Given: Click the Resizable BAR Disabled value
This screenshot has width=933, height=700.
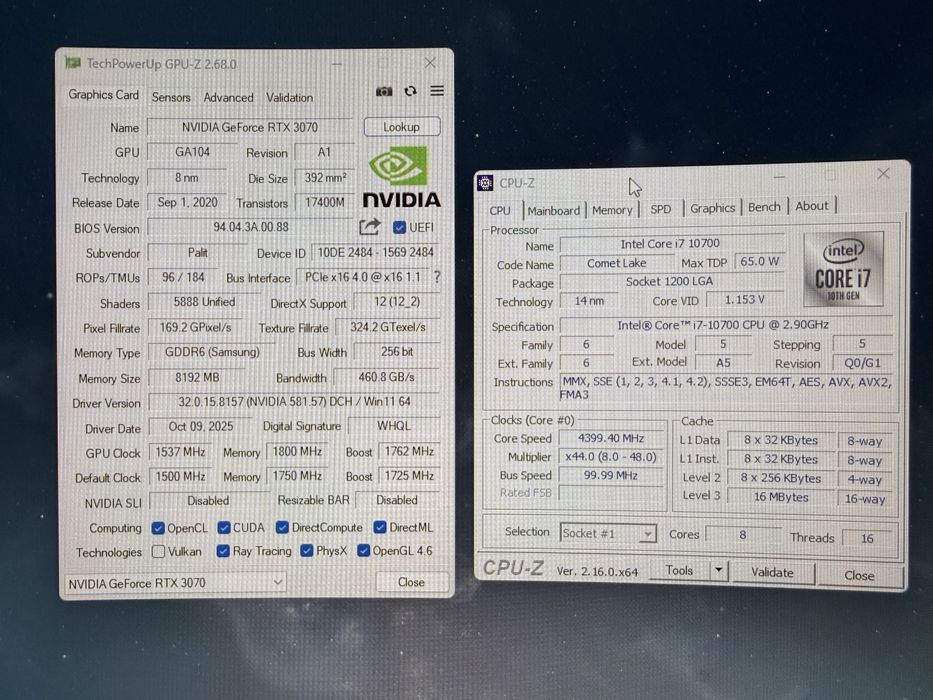Looking at the screenshot, I should [x=397, y=500].
